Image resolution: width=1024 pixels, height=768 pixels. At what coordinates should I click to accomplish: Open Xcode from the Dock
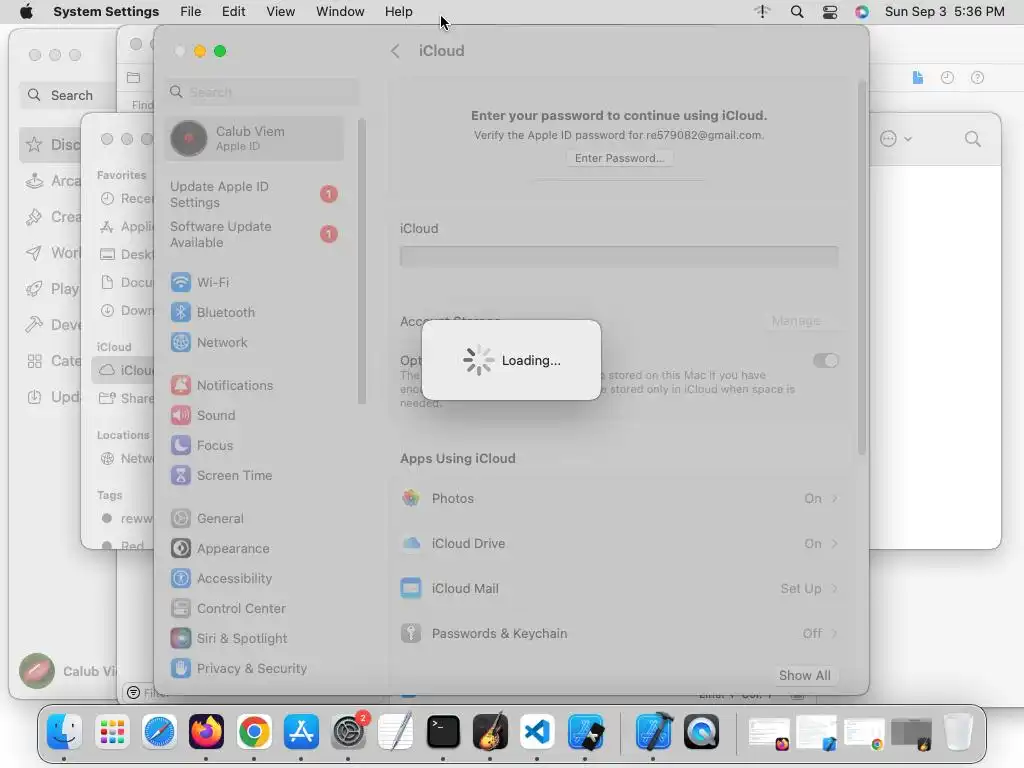click(x=654, y=731)
